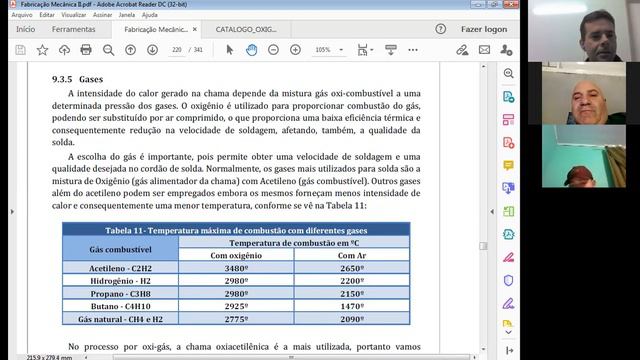
Task: Open the Editar menu
Action: click(x=47, y=15)
